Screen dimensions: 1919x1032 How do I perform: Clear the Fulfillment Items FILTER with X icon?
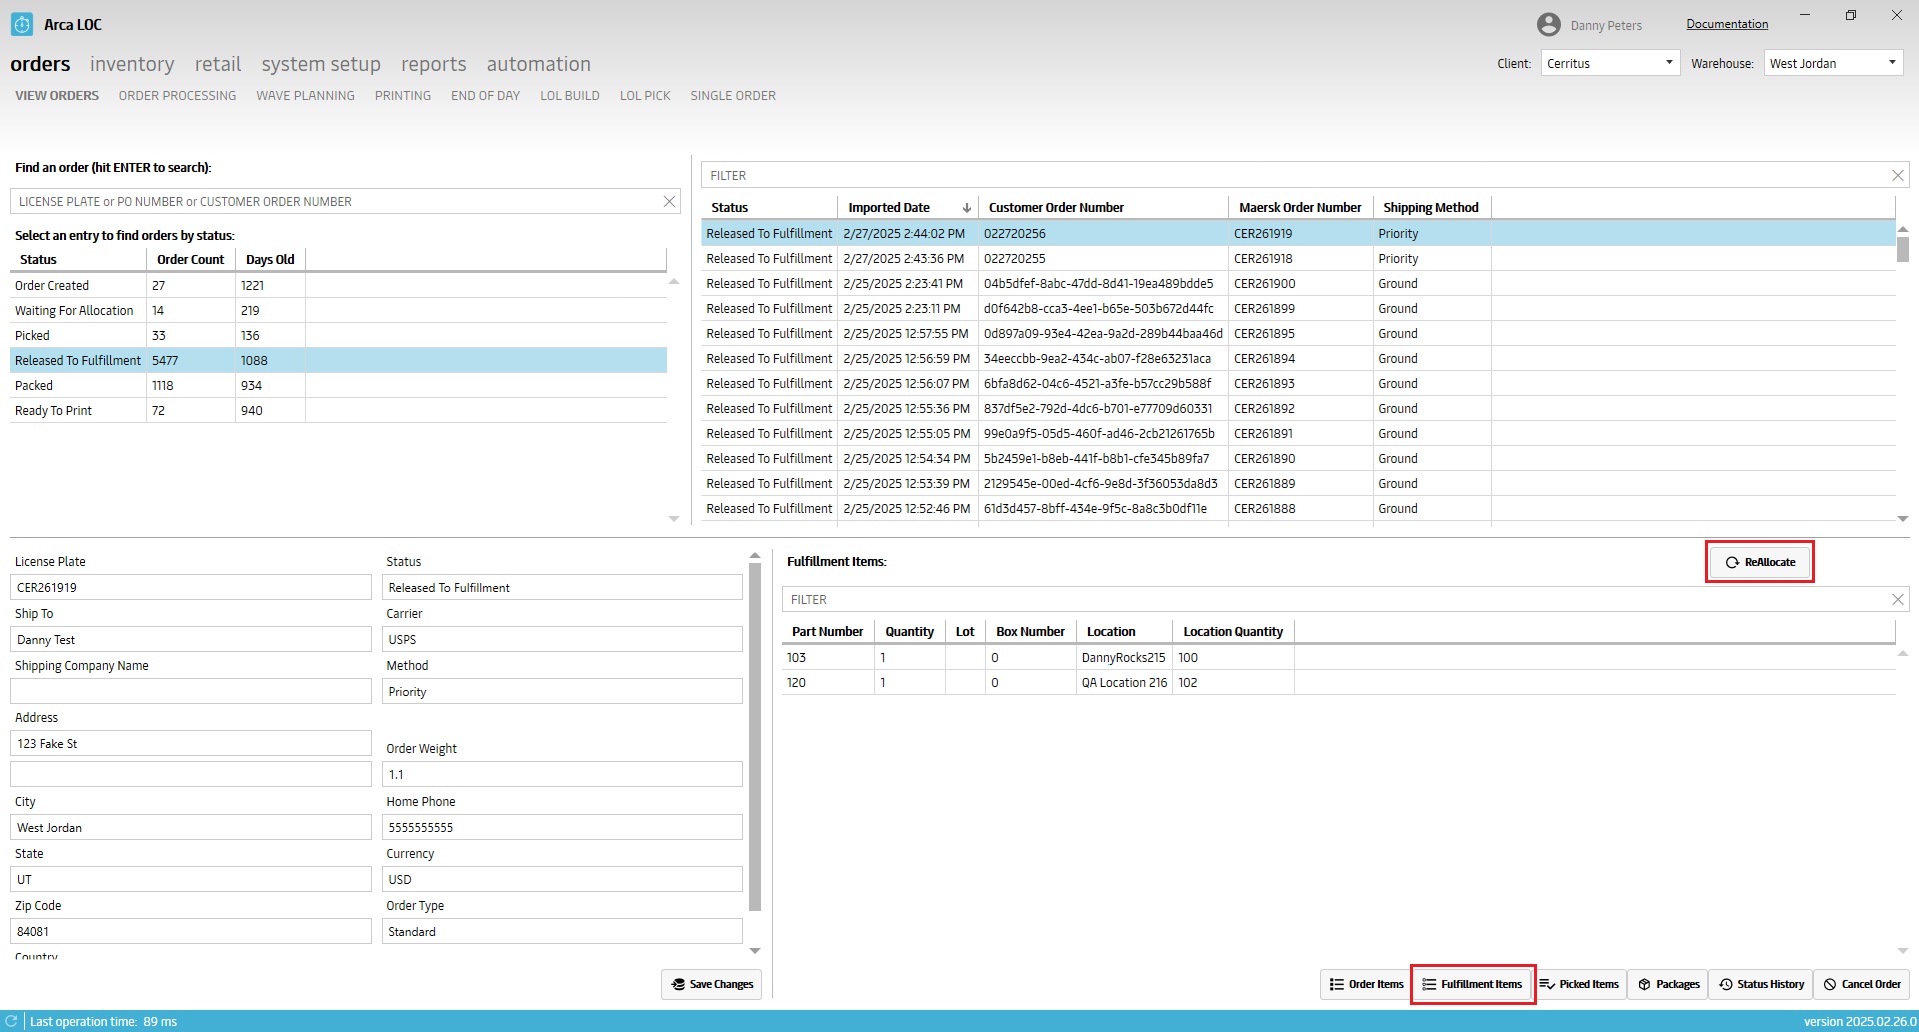[x=1897, y=599]
